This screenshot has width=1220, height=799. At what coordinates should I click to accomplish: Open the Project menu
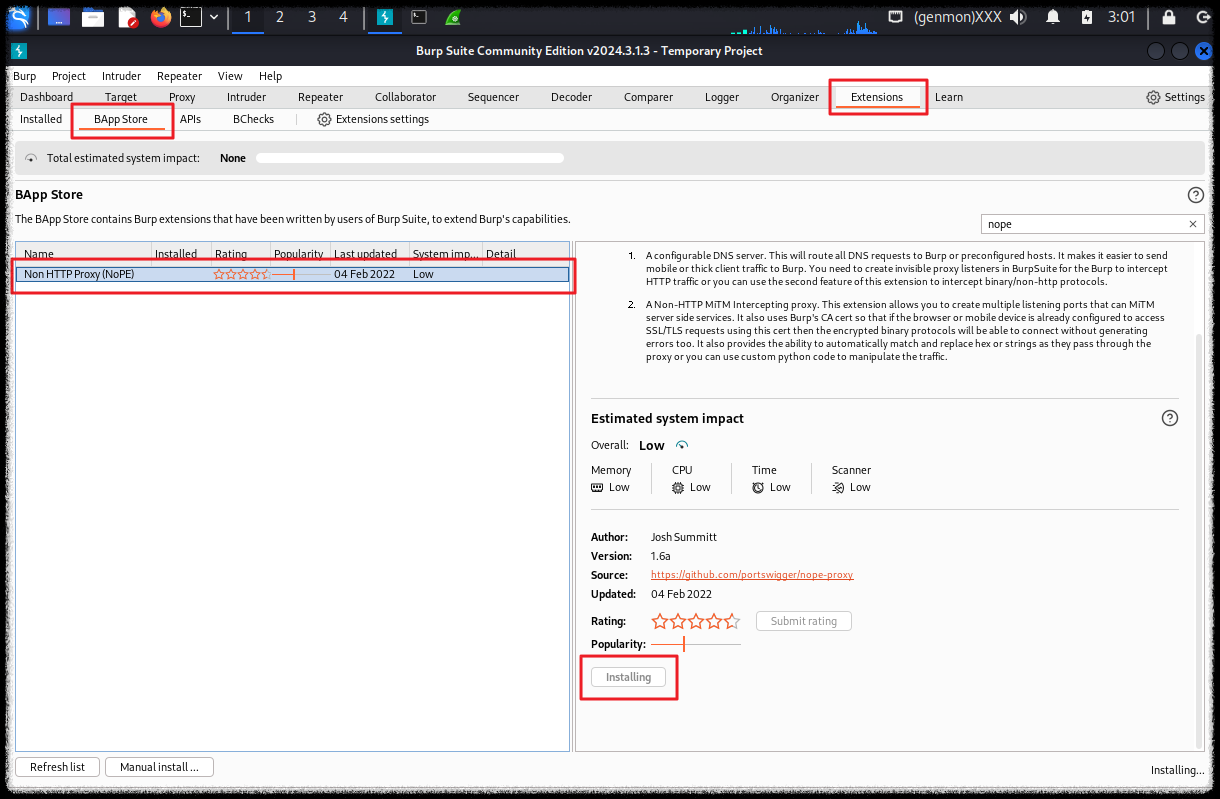[x=69, y=76]
